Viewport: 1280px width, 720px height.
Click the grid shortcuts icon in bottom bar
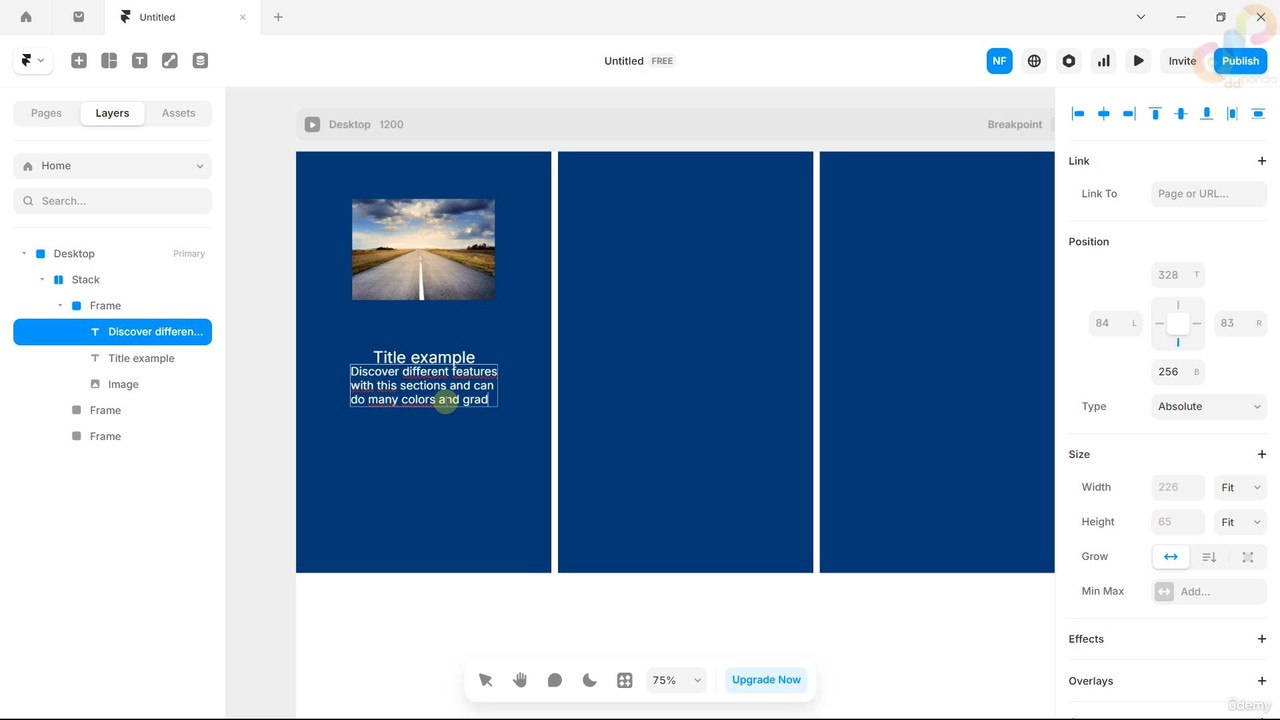[625, 680]
